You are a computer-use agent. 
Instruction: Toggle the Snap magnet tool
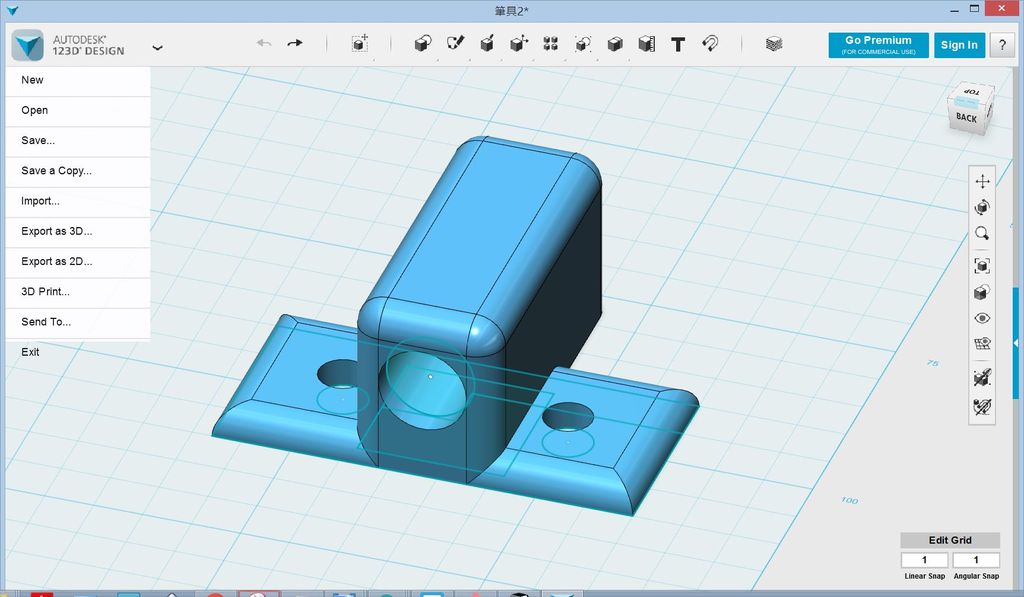click(710, 44)
